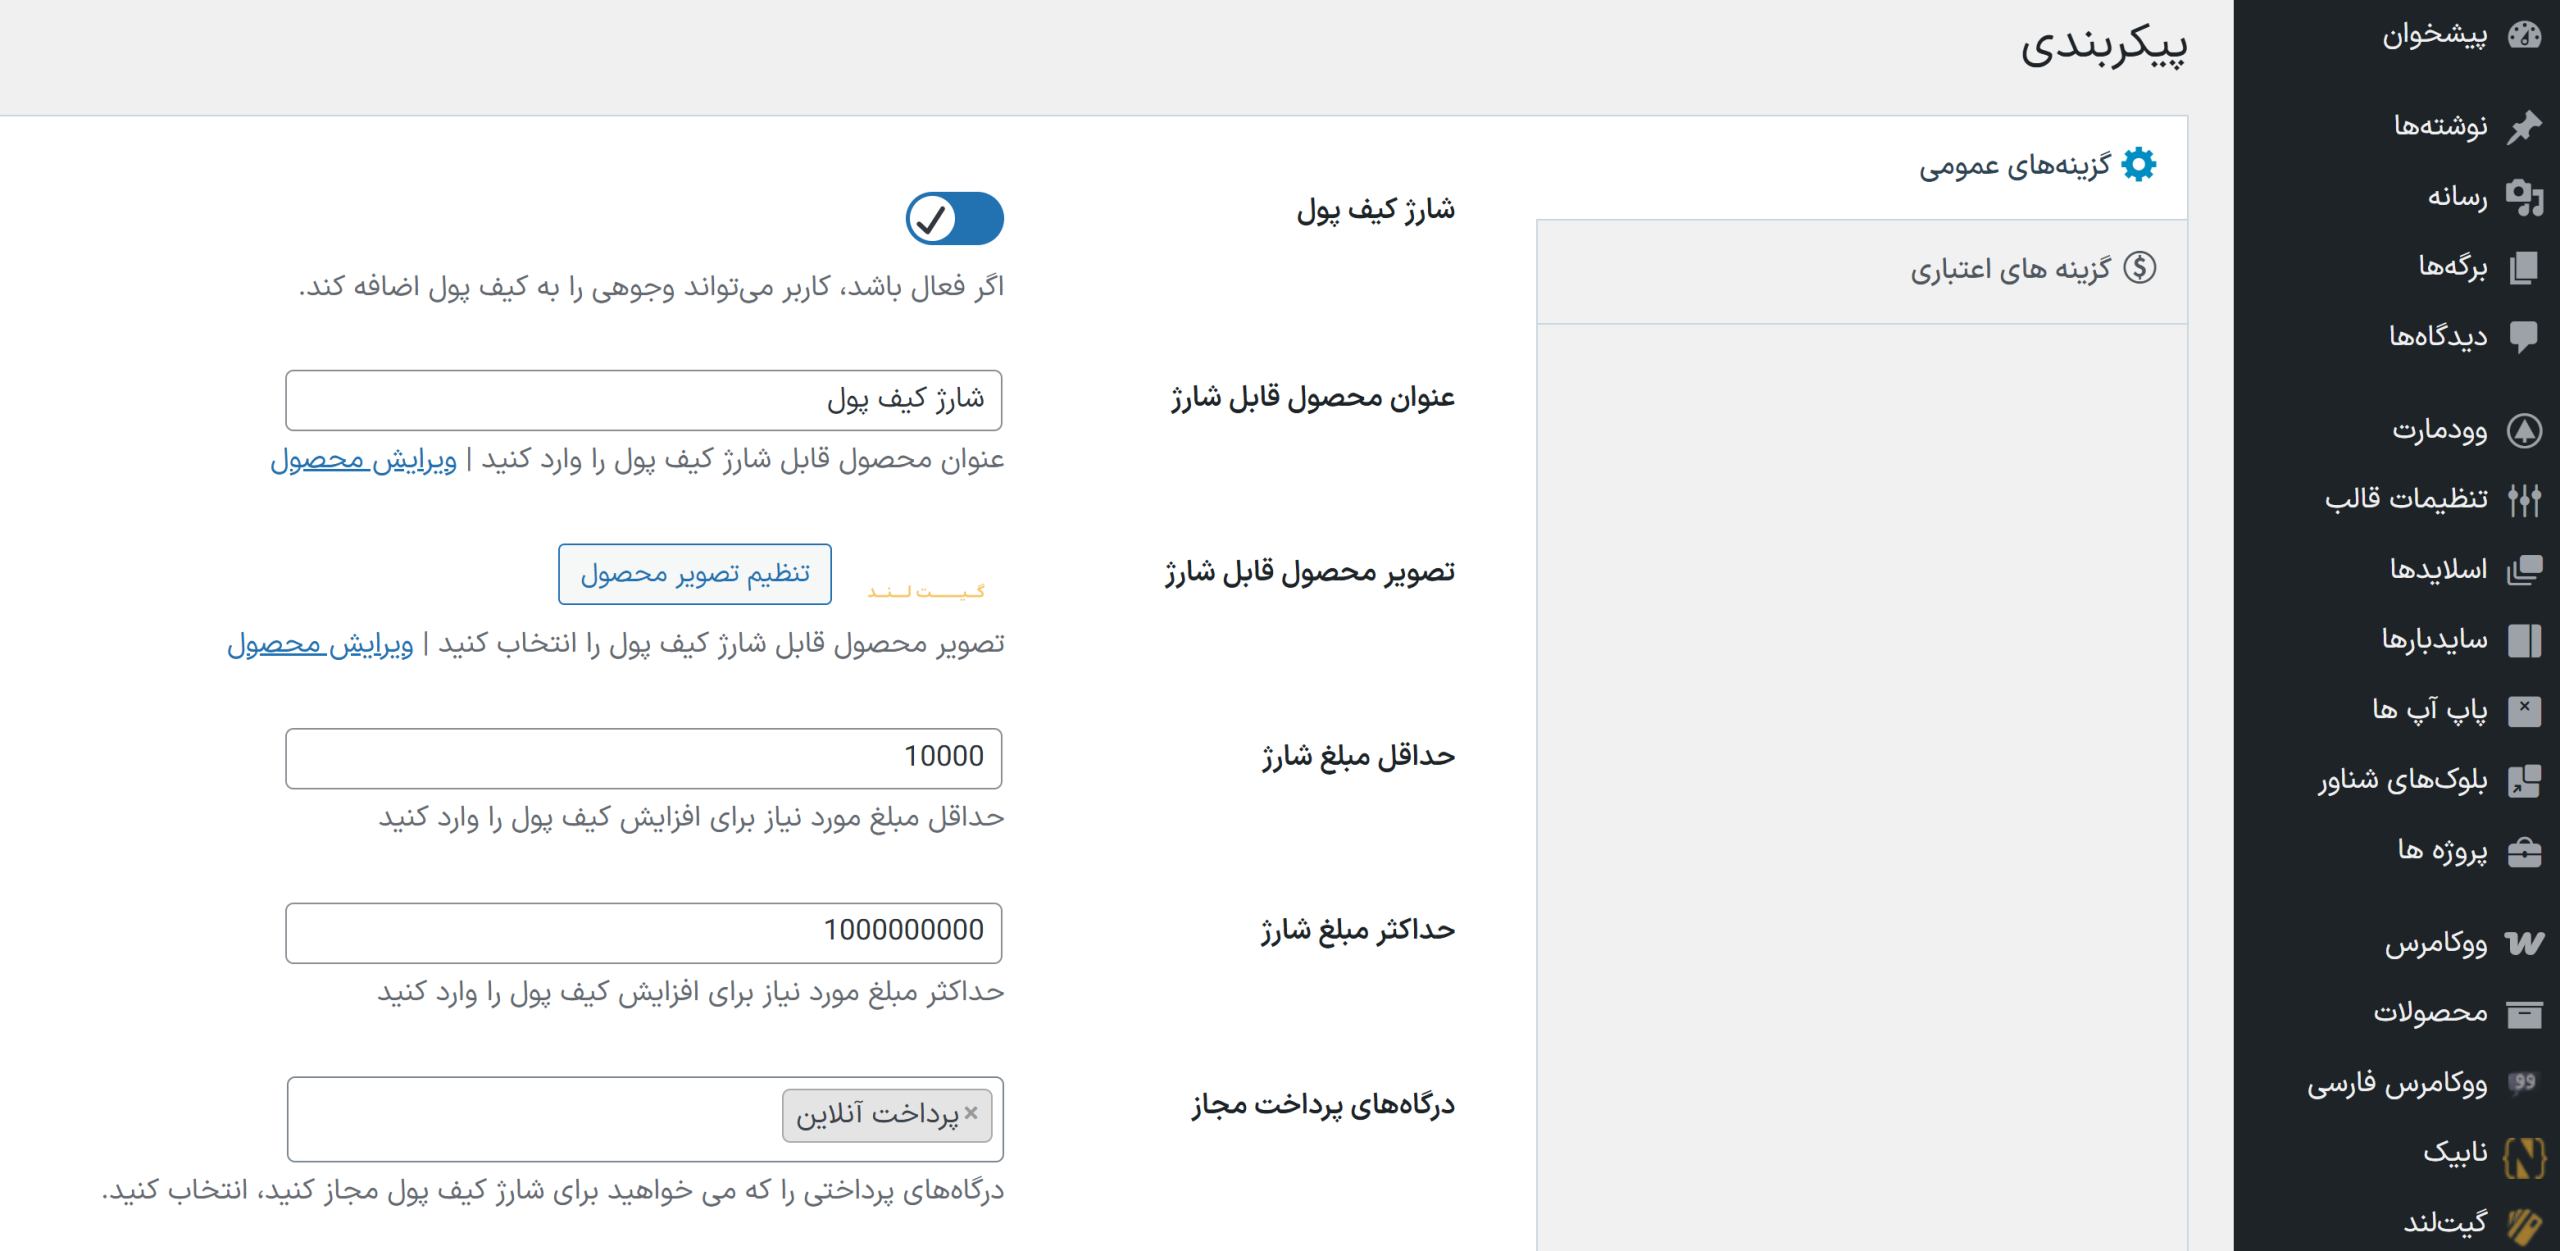Click the minimum charge amount field
Screen dimensions: 2560x1251
tap(643, 758)
